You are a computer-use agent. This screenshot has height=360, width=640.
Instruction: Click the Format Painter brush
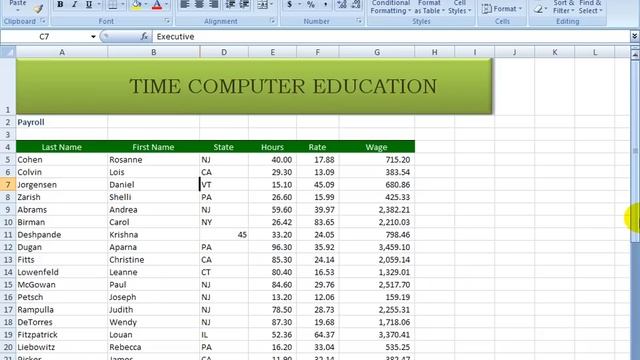(38, 8)
